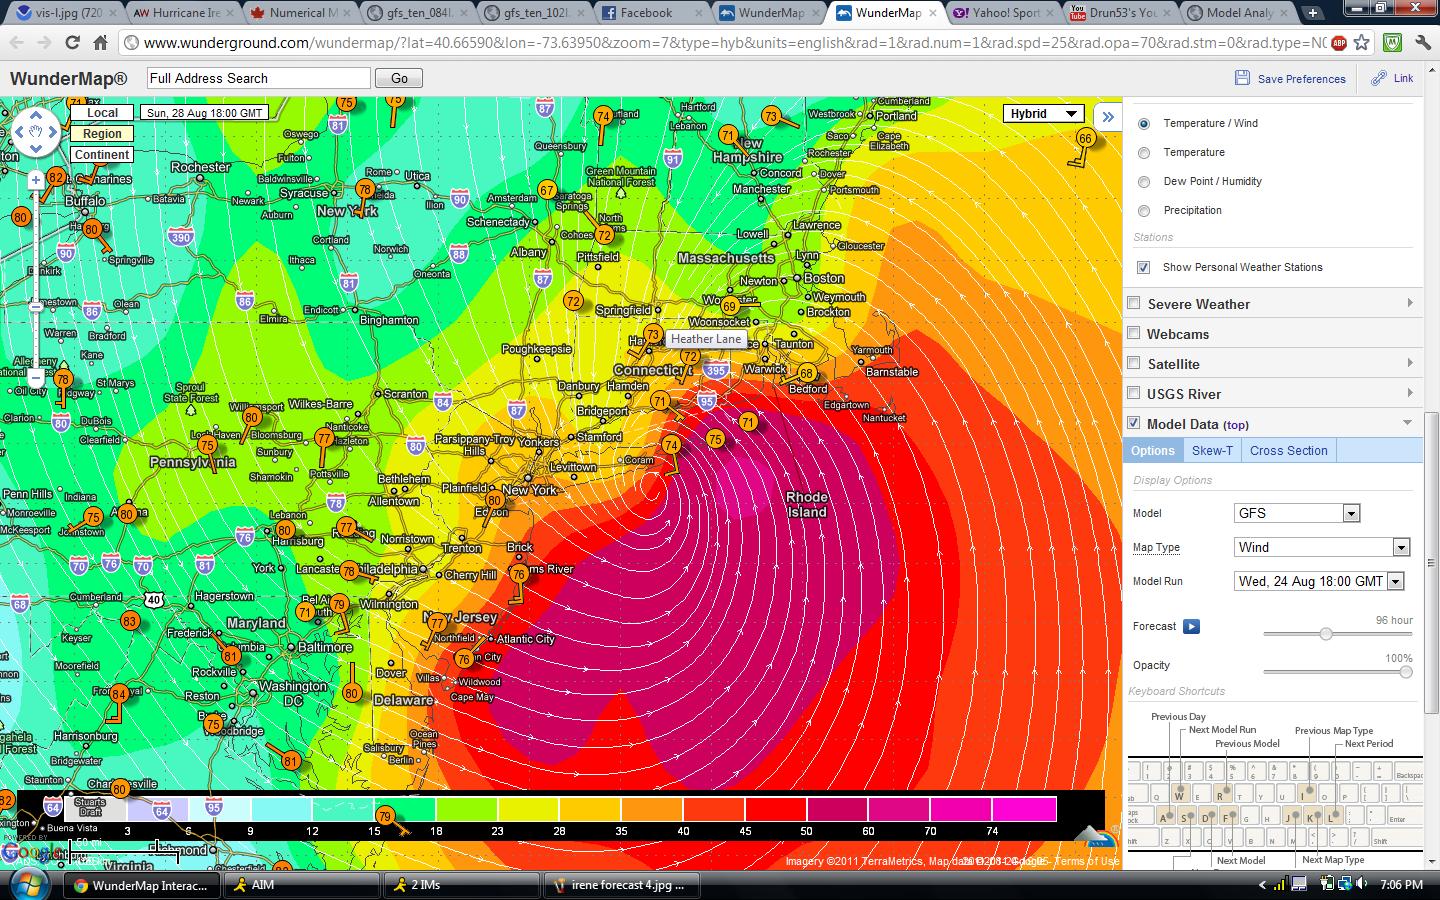Select the Temperature / Wind radio button

click(1144, 123)
